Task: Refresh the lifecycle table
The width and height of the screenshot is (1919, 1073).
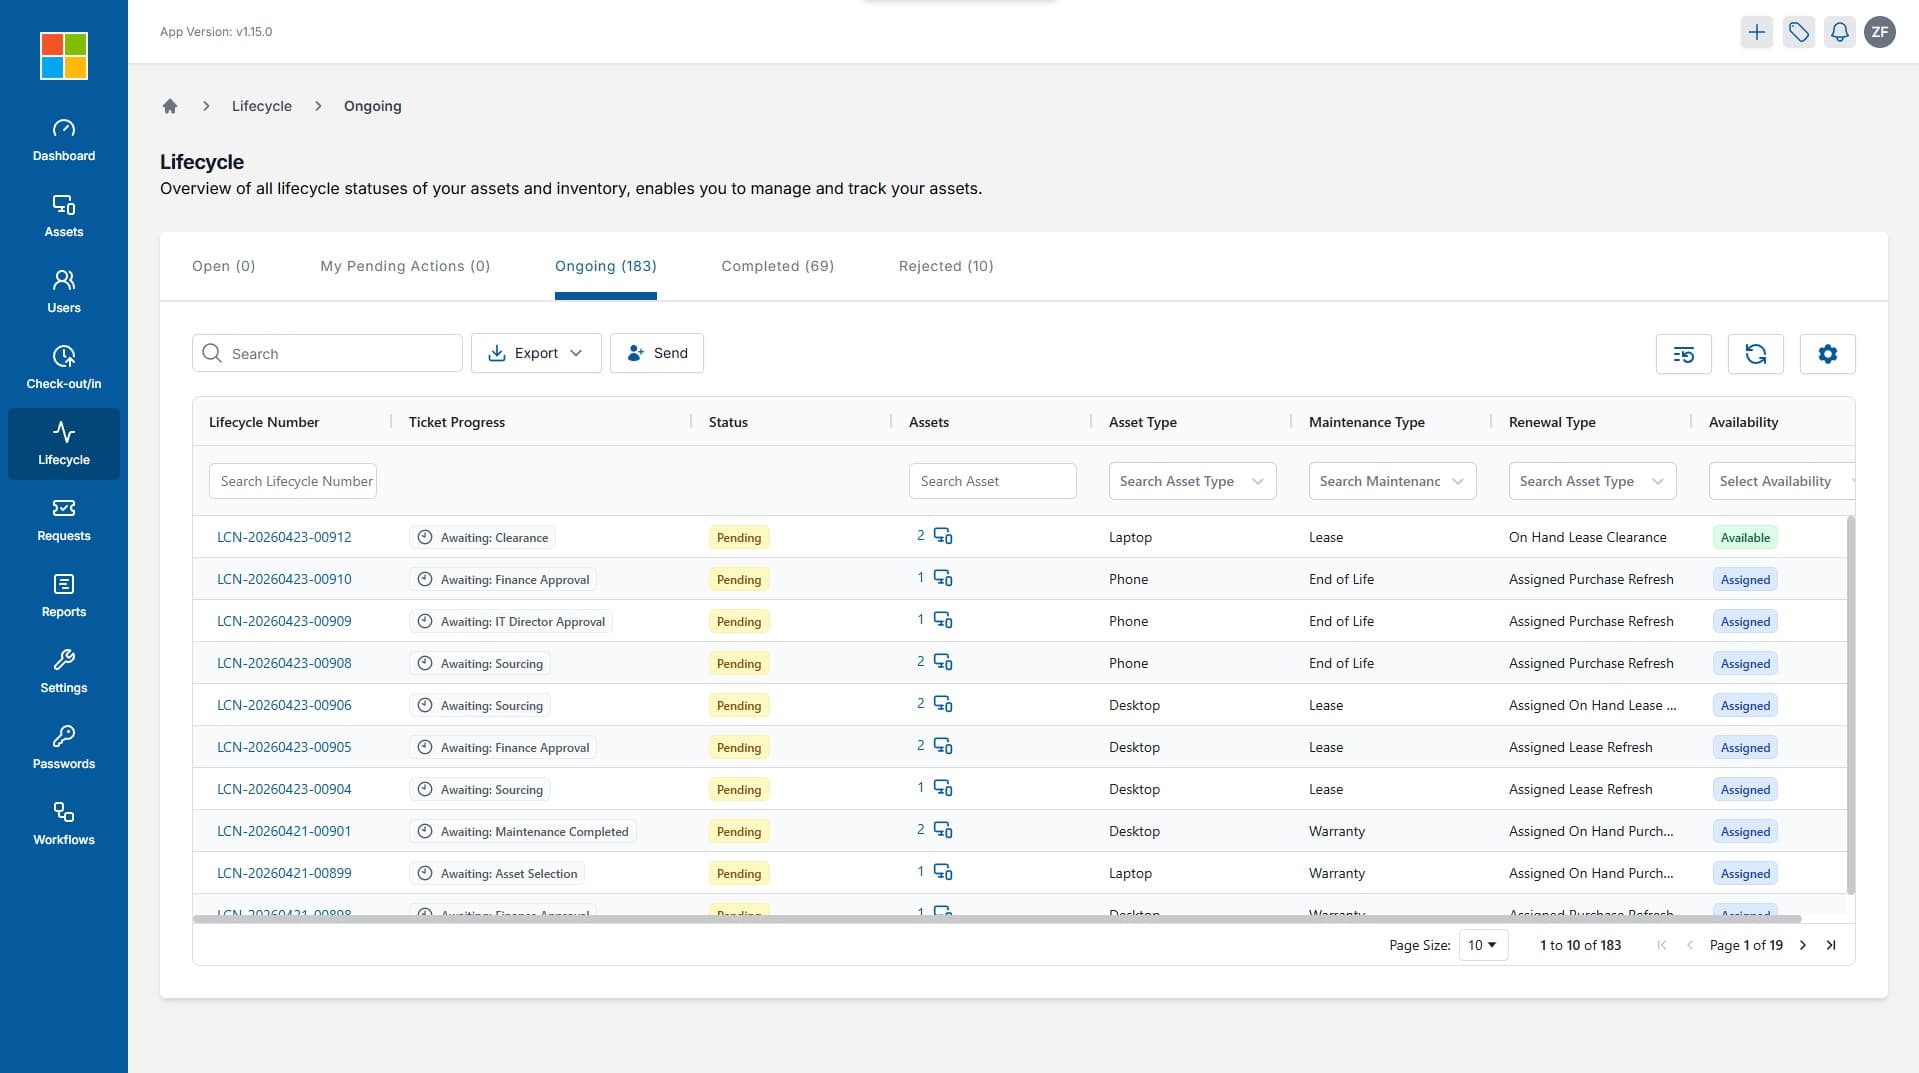Action: [1756, 354]
